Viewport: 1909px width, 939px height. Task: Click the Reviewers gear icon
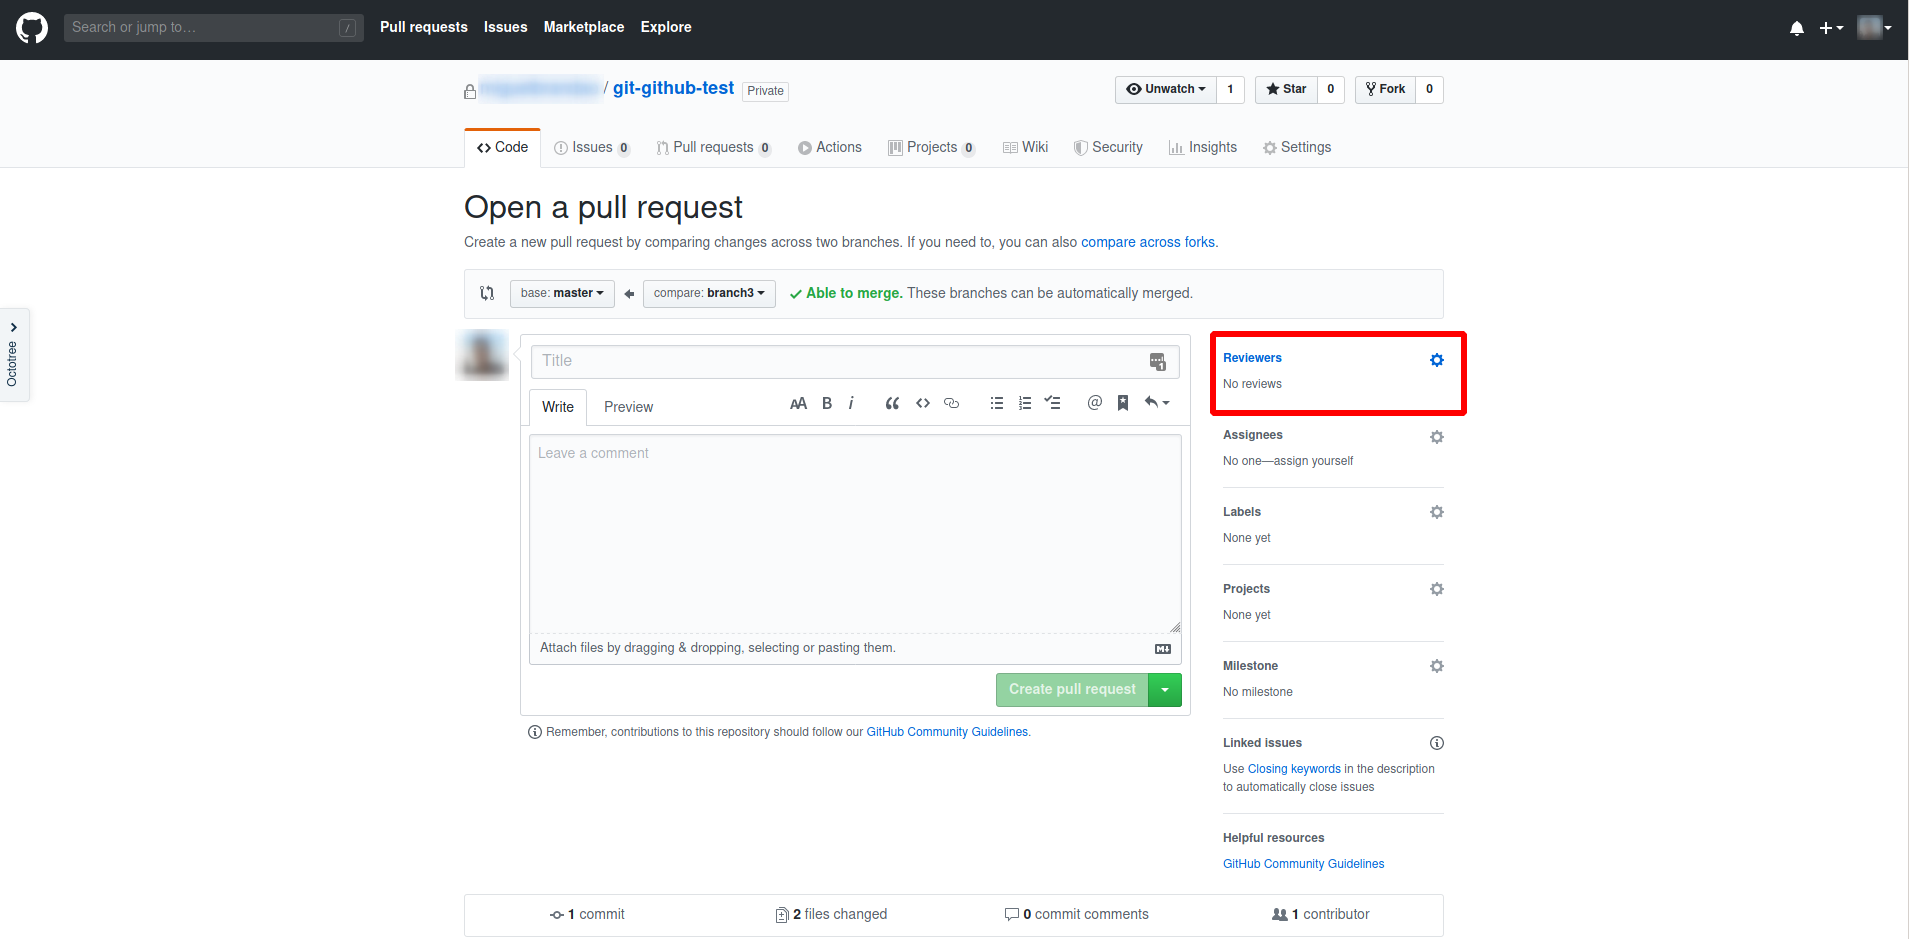[1437, 360]
